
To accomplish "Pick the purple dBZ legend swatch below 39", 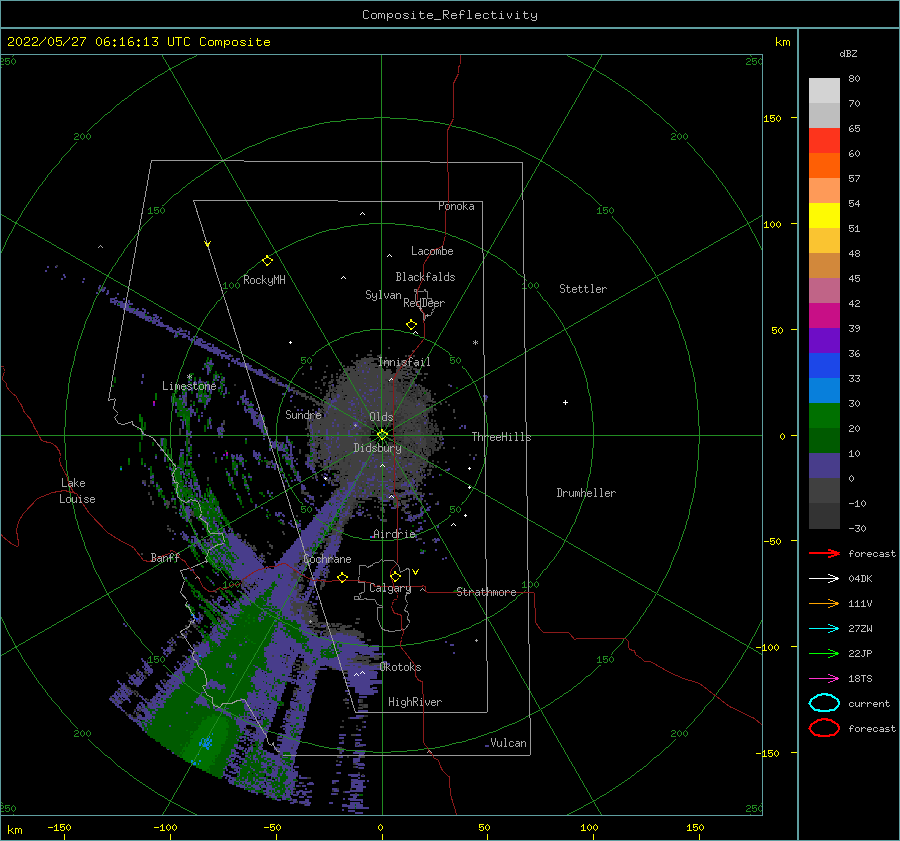I will click(x=824, y=340).
